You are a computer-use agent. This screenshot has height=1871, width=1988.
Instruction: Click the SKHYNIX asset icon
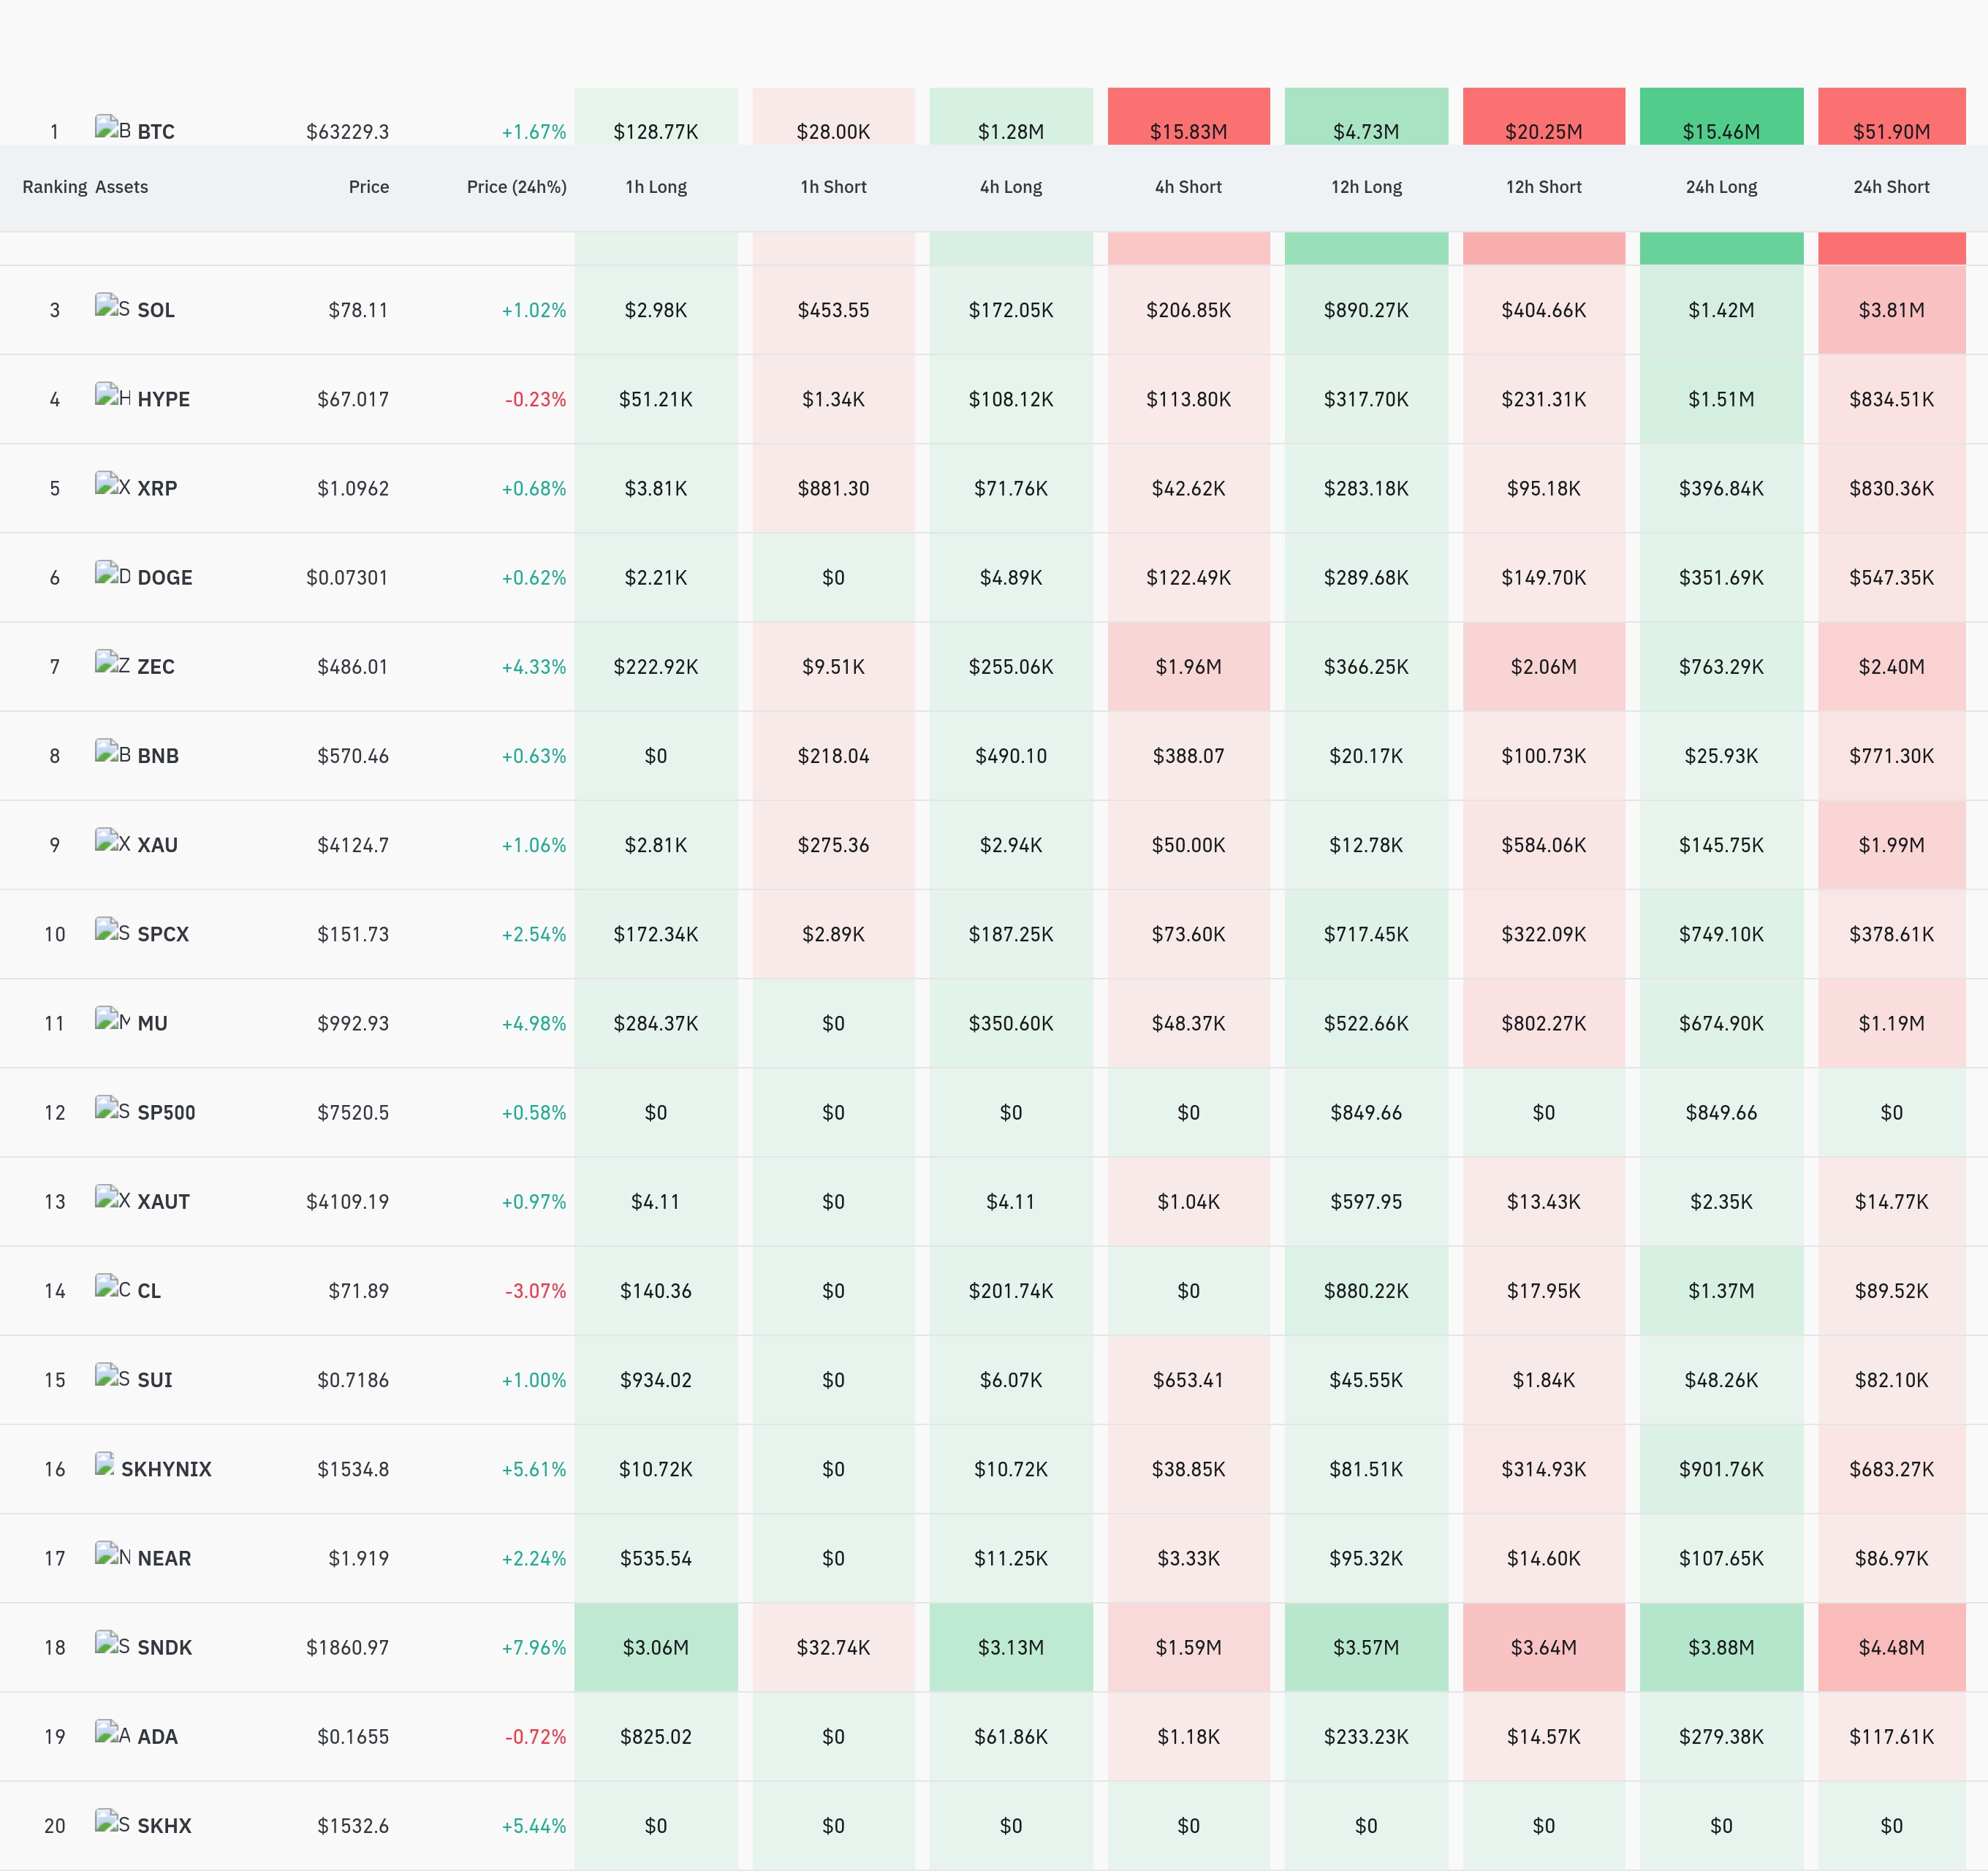(105, 1466)
